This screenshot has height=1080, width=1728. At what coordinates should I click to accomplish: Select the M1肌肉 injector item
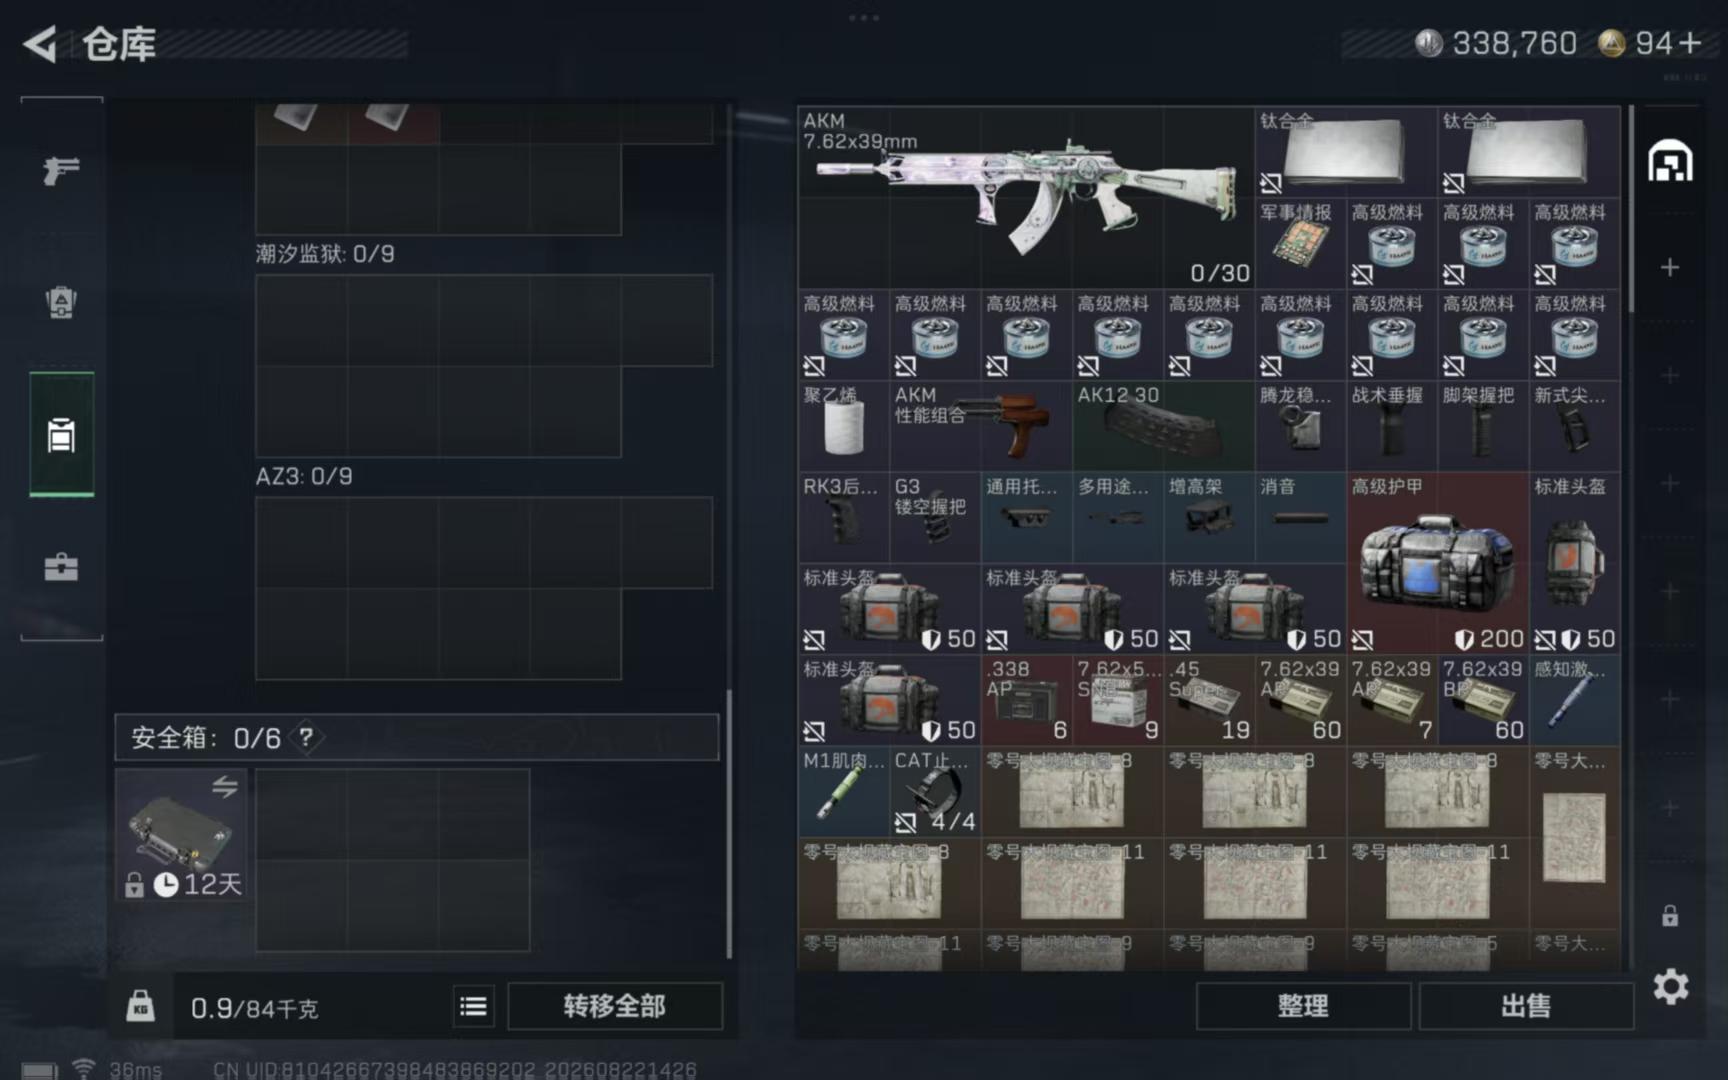click(x=843, y=792)
